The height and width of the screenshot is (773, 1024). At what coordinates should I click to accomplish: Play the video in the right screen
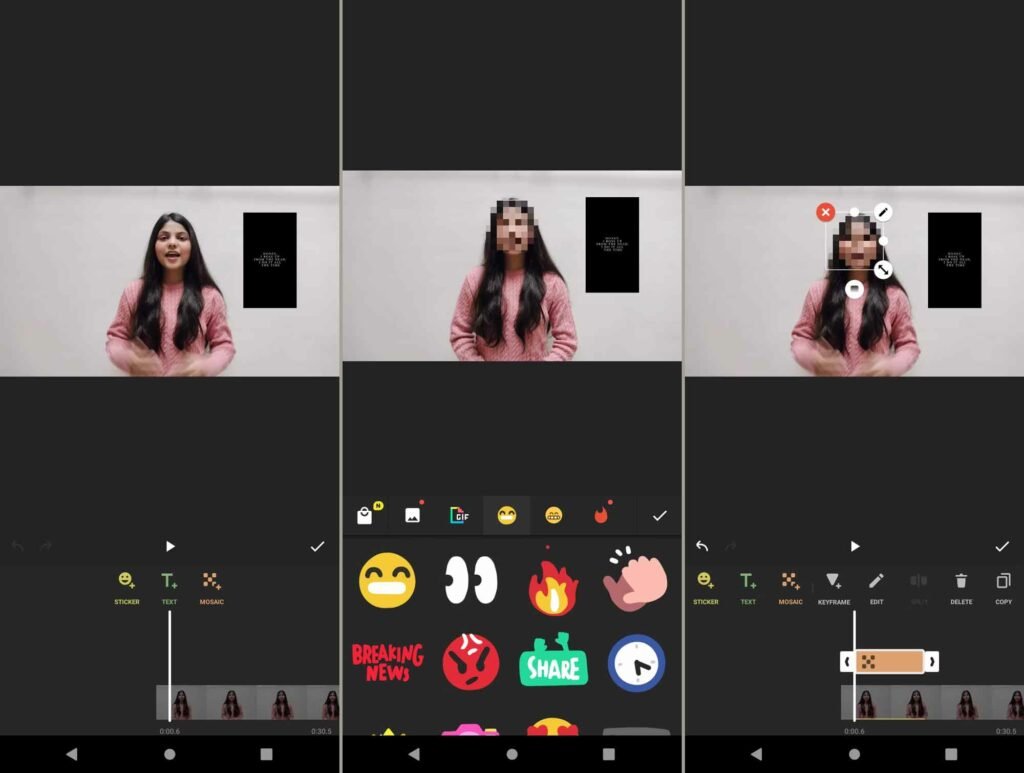coord(854,546)
